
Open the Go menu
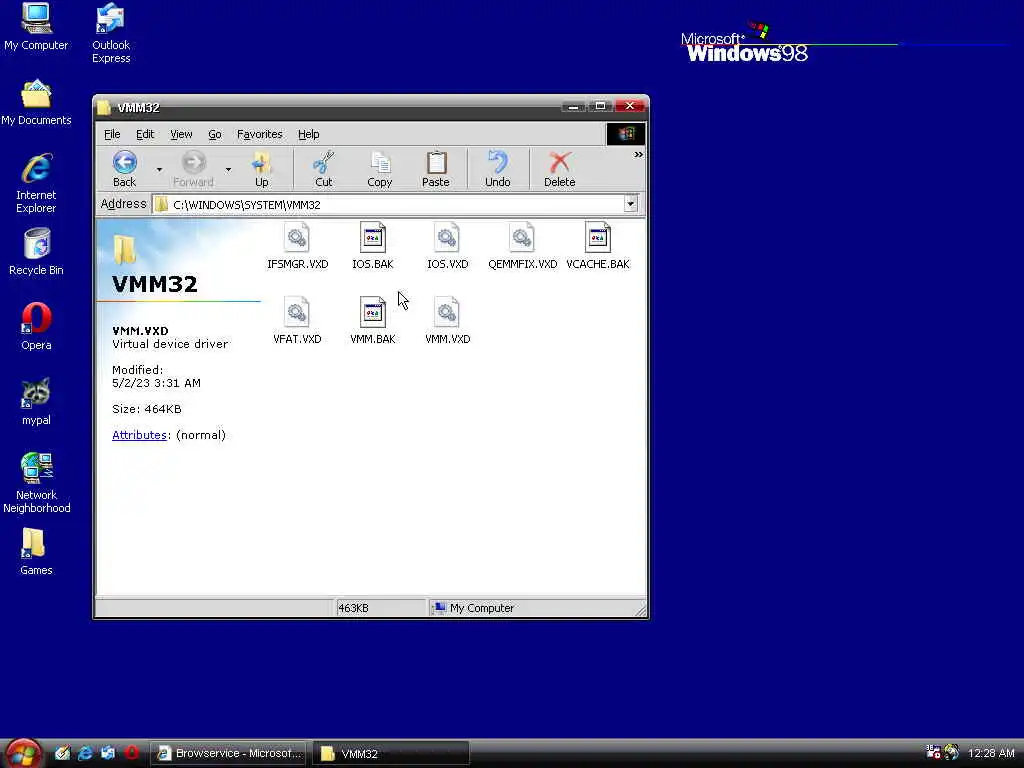pos(215,134)
